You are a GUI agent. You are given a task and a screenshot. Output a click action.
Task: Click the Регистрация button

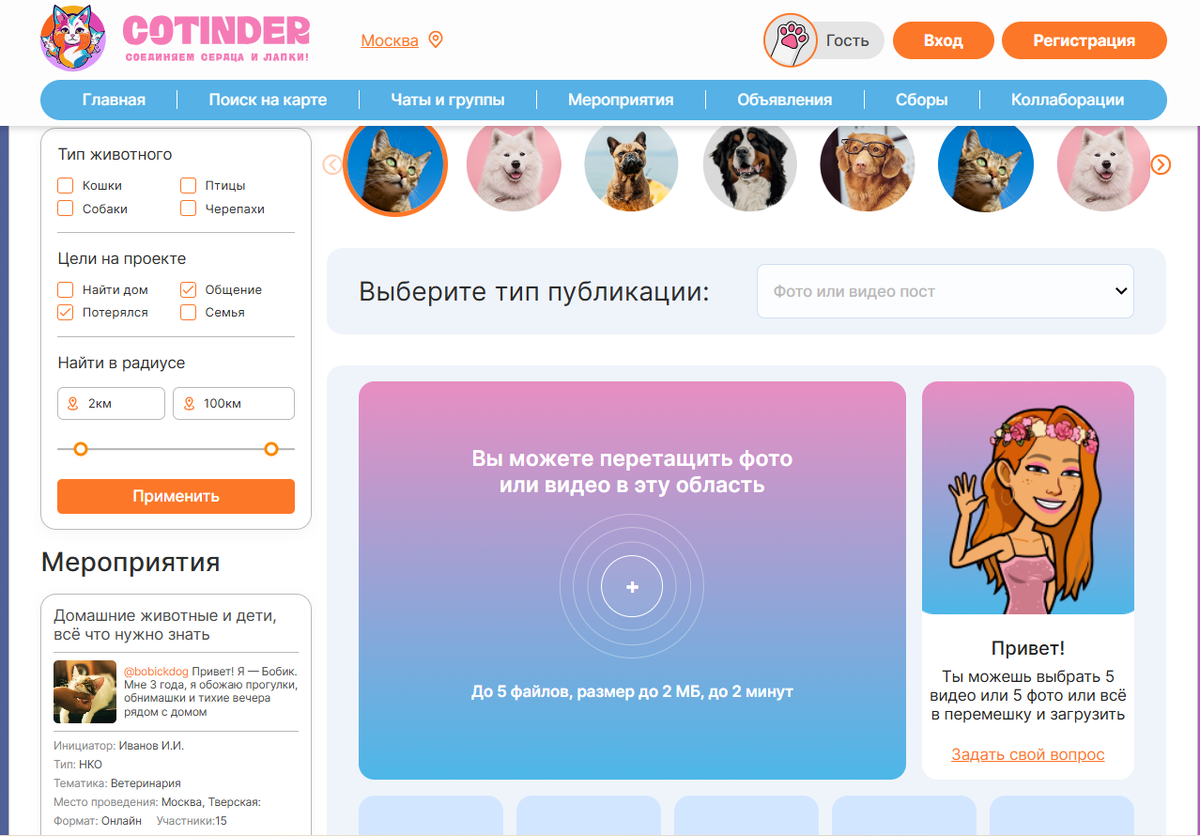pyautogui.click(x=1084, y=41)
